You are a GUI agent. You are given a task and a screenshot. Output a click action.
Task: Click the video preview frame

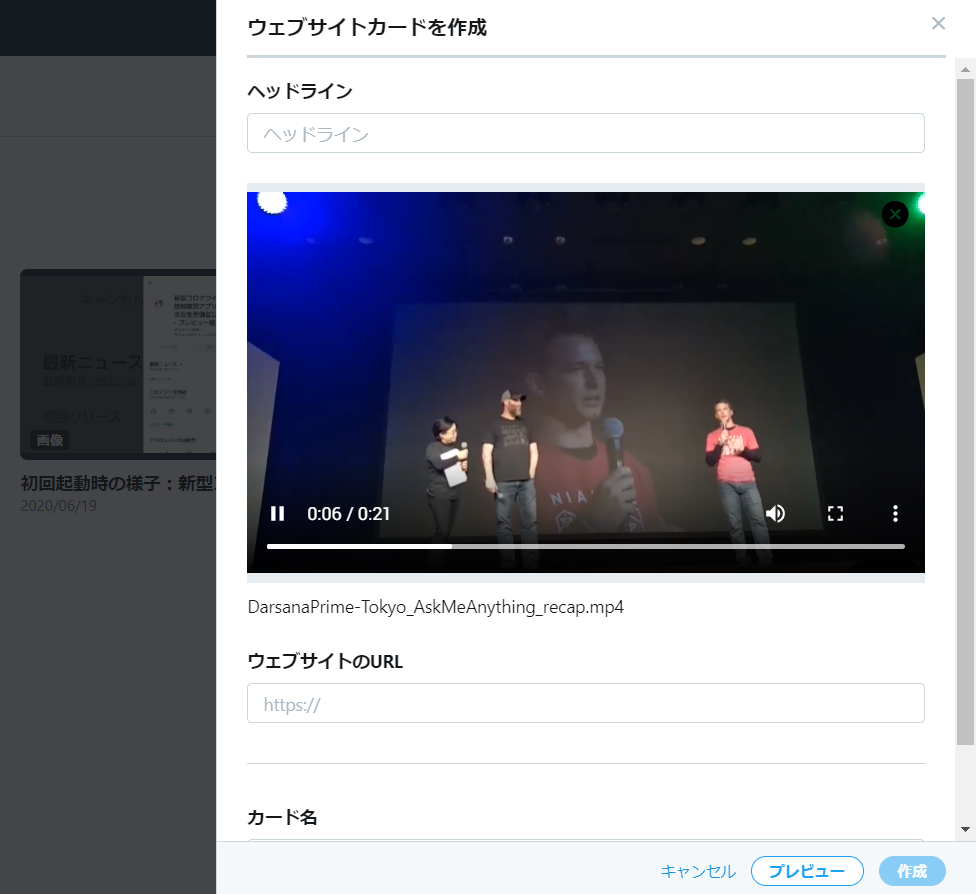click(586, 382)
